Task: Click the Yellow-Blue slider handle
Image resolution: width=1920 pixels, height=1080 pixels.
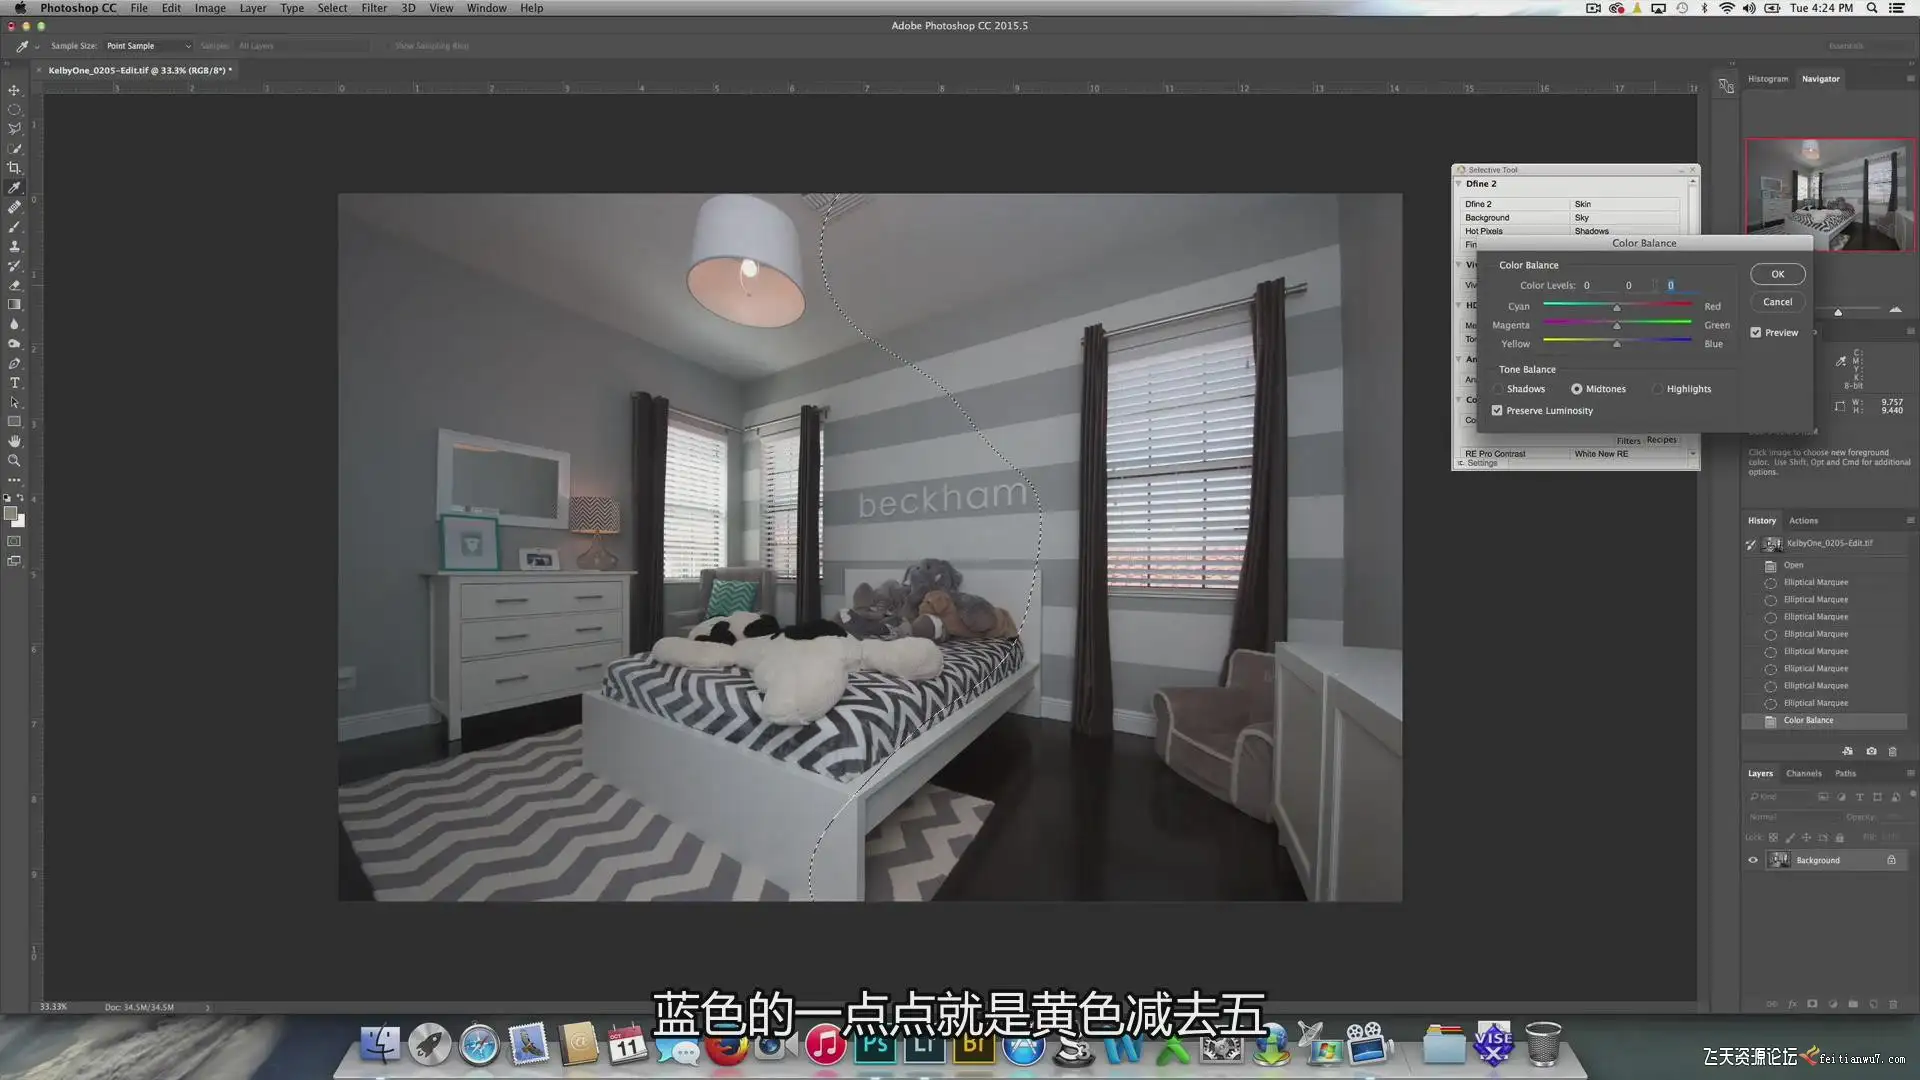Action: click(1617, 345)
